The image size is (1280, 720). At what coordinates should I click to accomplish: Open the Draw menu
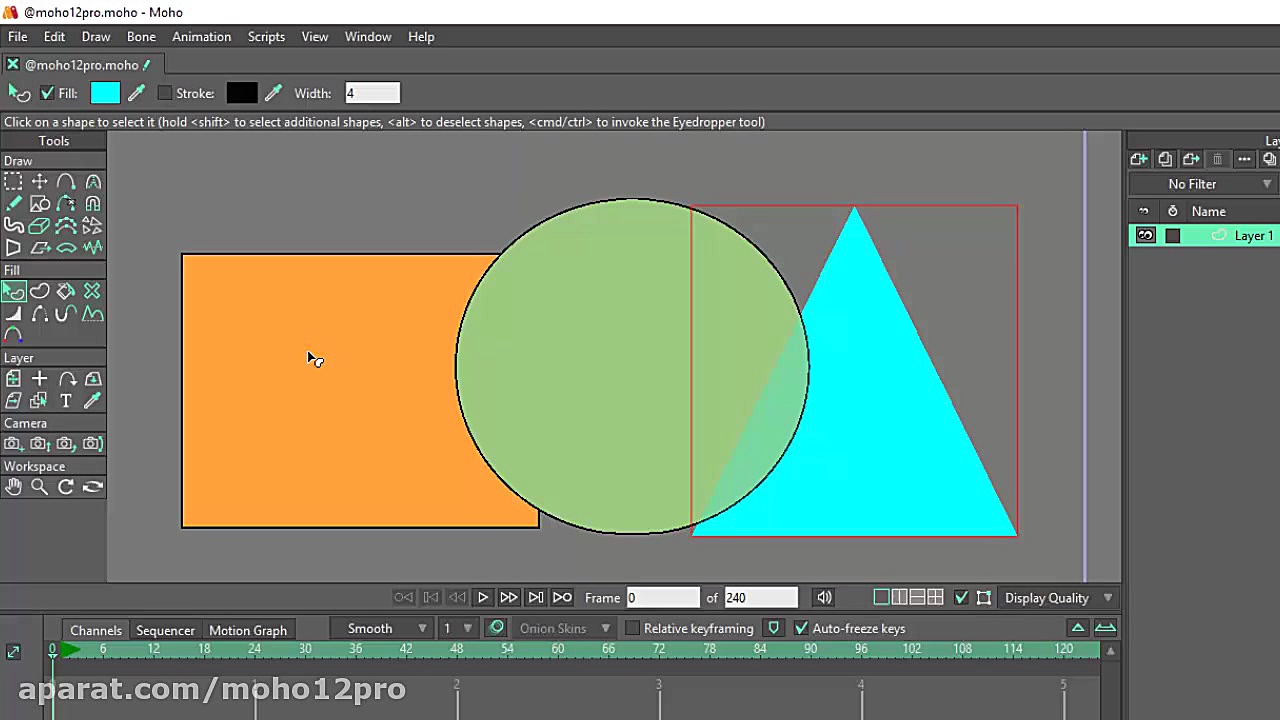pyautogui.click(x=96, y=37)
